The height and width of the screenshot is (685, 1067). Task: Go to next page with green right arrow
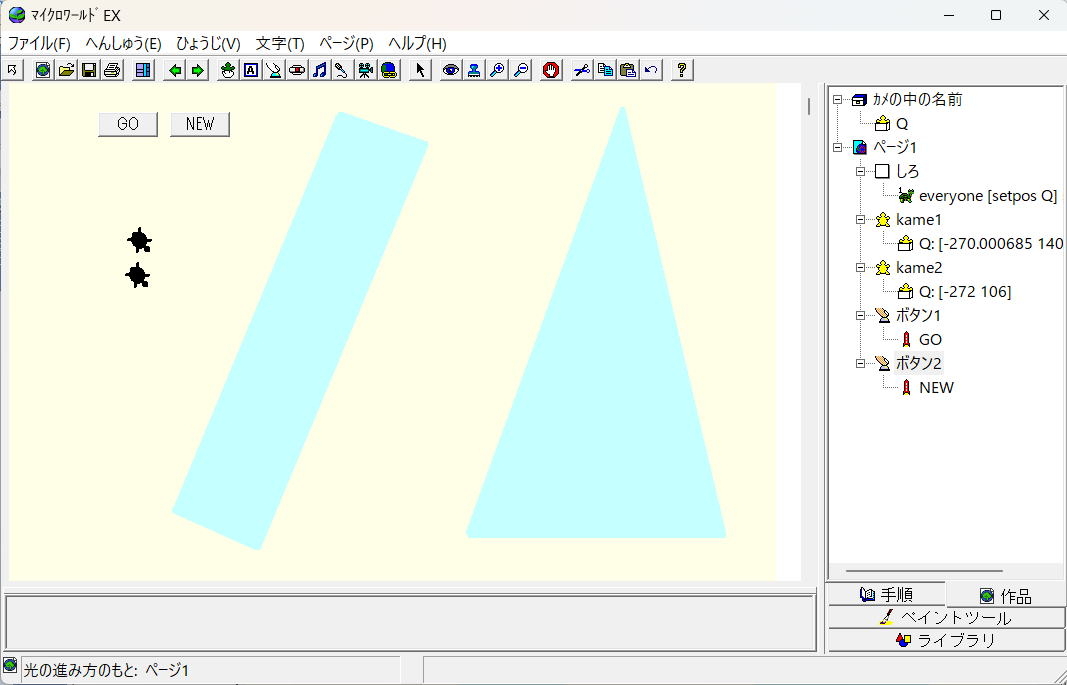[x=197, y=69]
